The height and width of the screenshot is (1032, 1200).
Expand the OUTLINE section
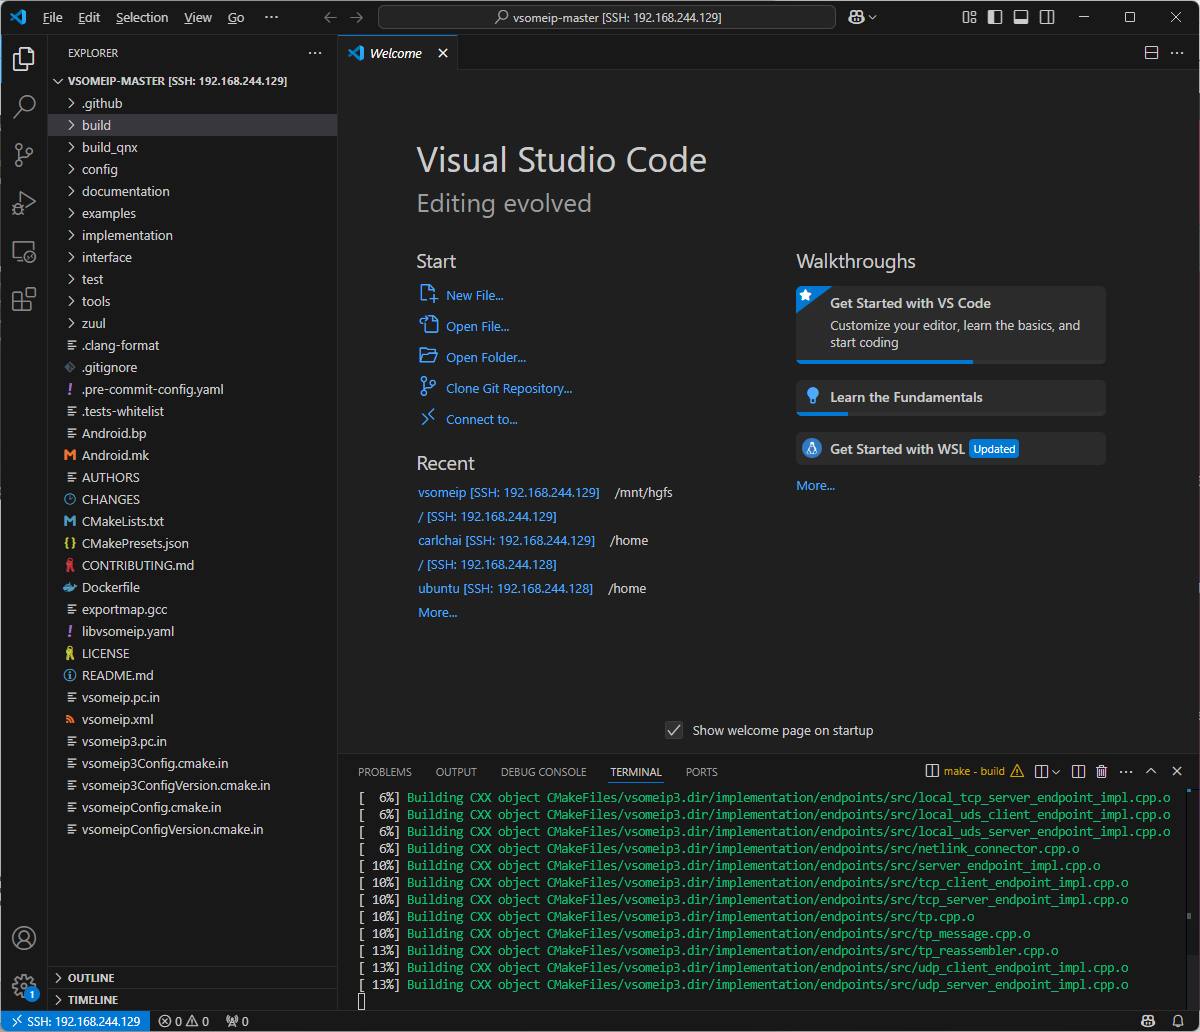192,978
